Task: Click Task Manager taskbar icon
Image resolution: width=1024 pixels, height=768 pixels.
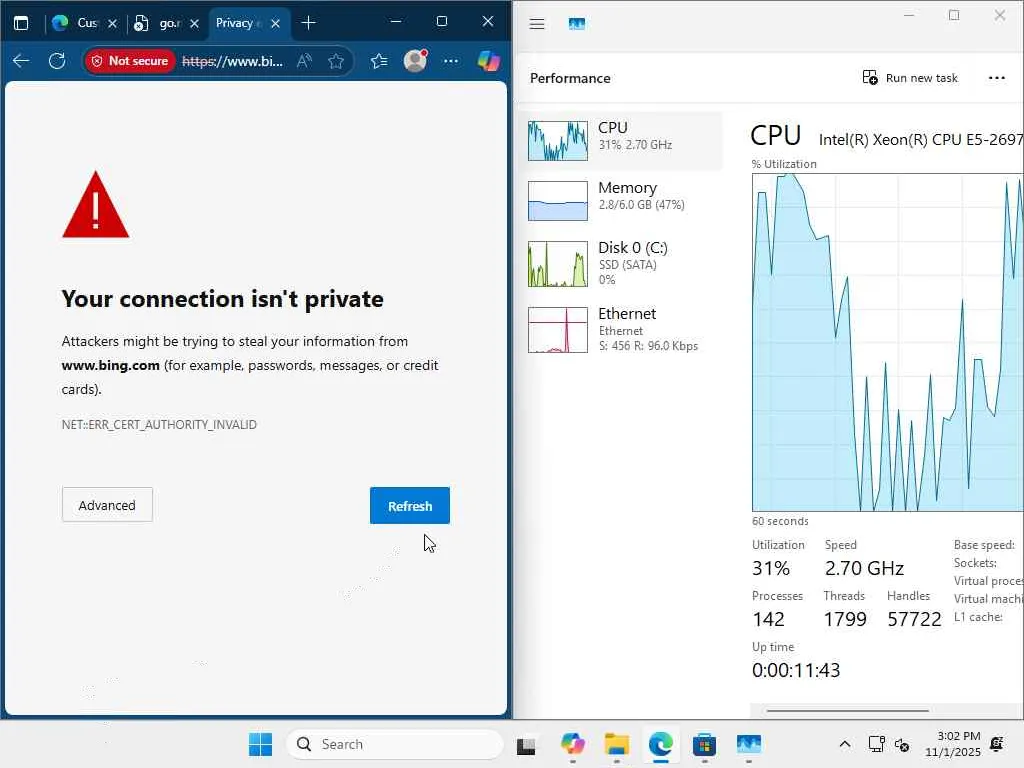Action: point(748,744)
